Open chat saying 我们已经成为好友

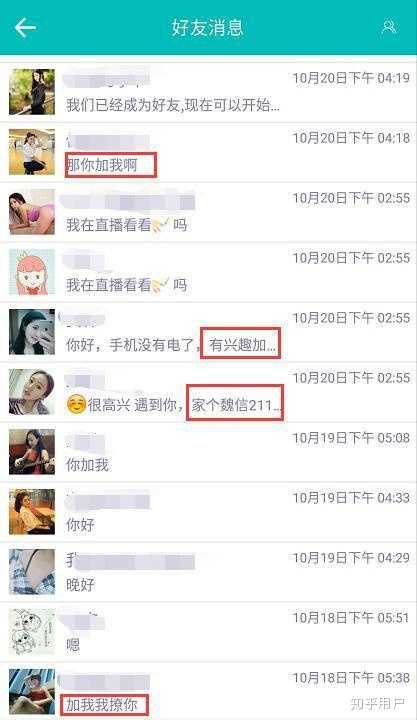pyautogui.click(x=208, y=92)
